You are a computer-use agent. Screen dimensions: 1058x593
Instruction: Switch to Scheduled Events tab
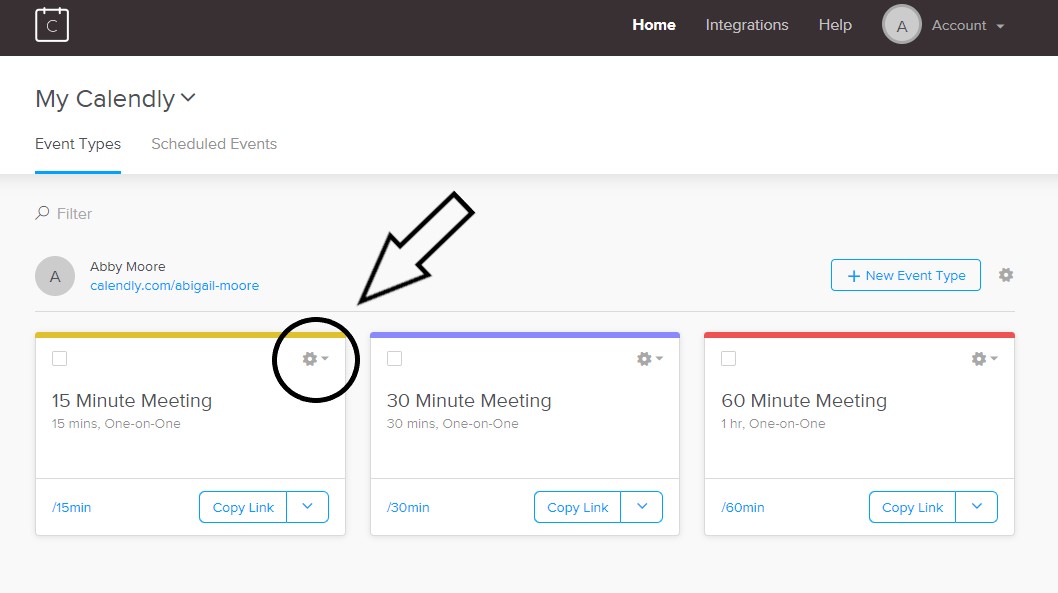click(x=214, y=144)
